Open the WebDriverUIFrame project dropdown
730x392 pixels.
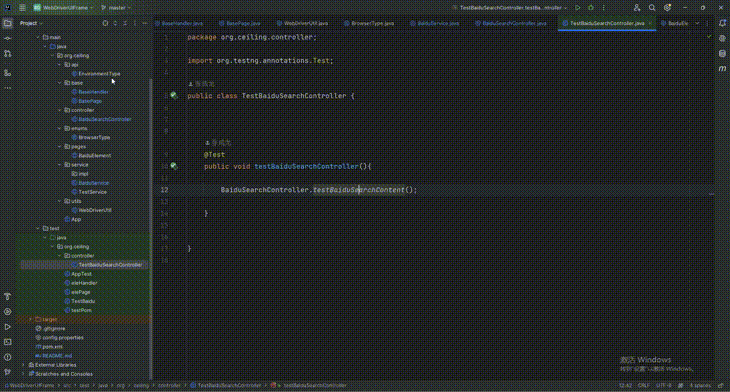pos(63,8)
